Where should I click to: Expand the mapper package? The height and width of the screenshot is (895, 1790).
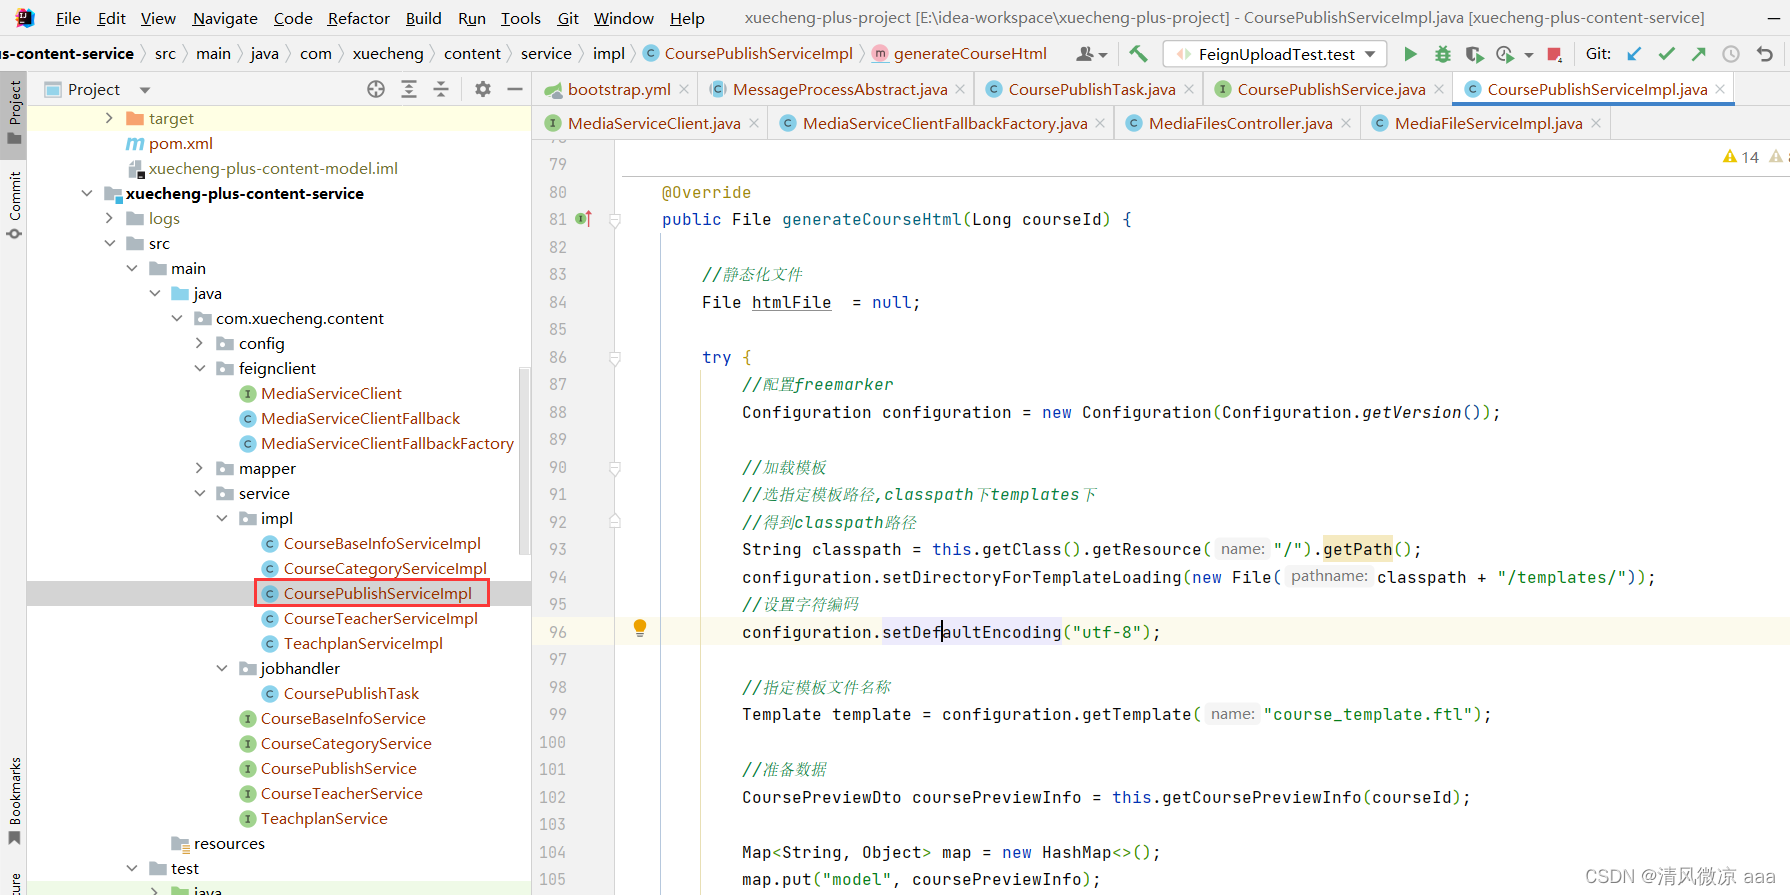point(199,468)
